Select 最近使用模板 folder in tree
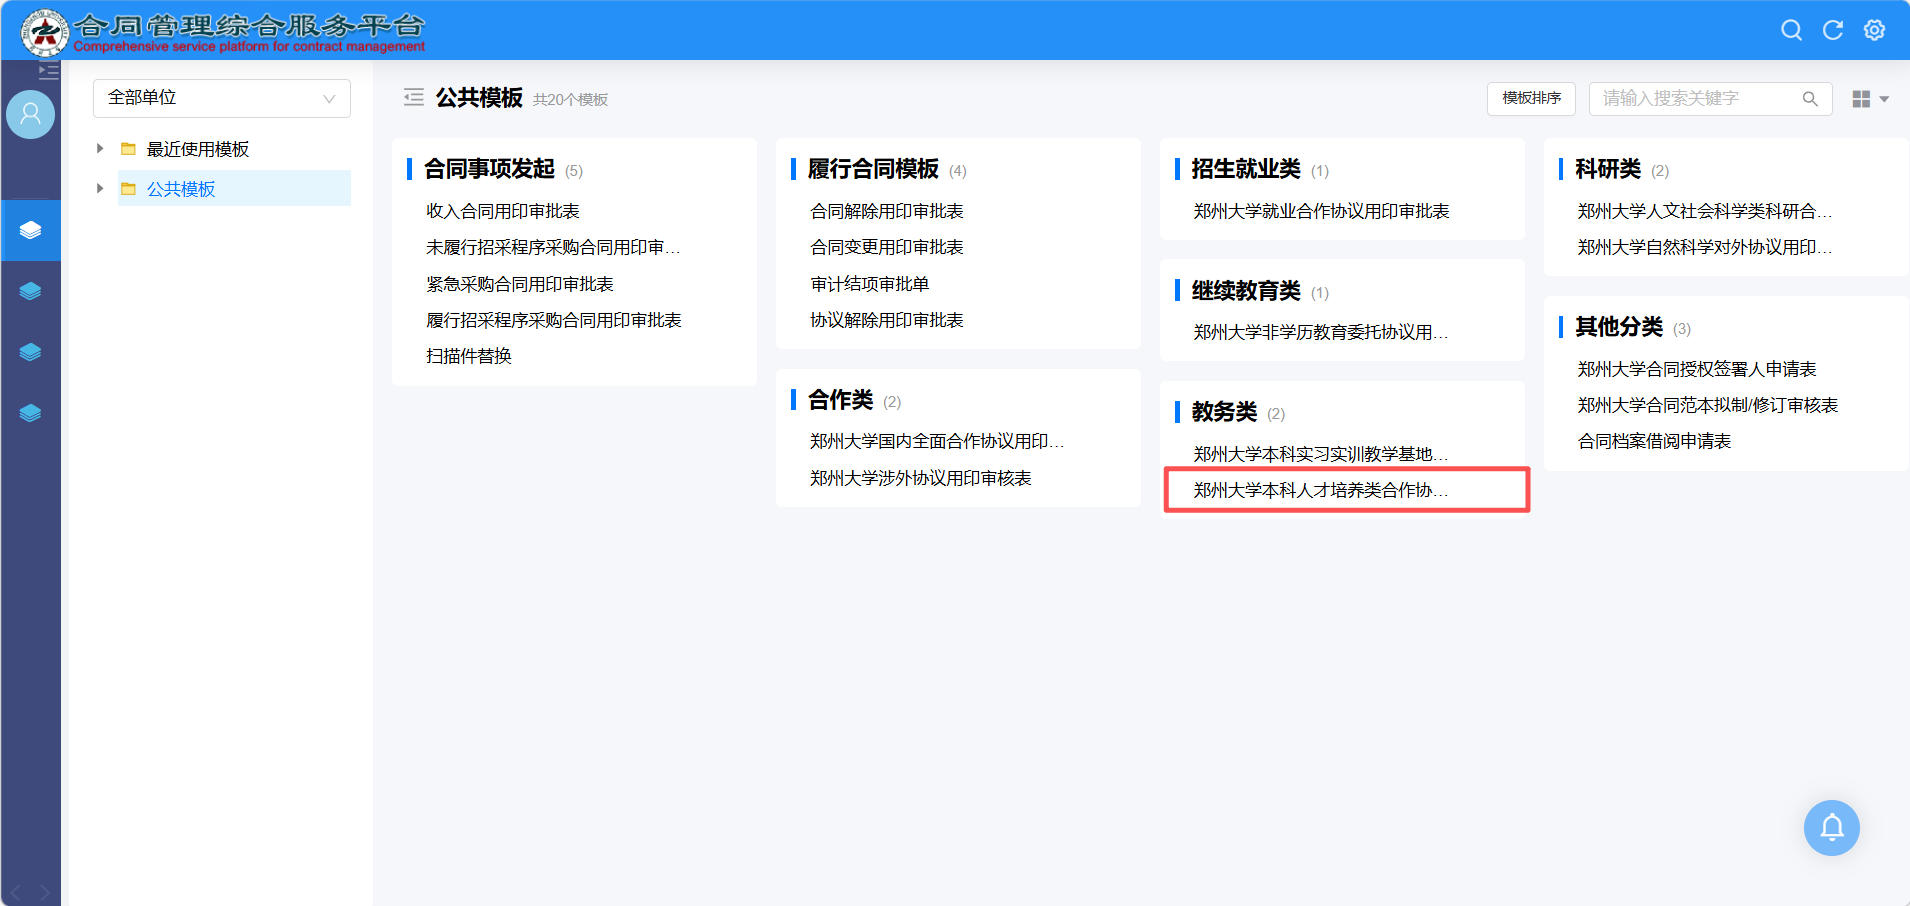This screenshot has height=906, width=1910. [x=197, y=149]
